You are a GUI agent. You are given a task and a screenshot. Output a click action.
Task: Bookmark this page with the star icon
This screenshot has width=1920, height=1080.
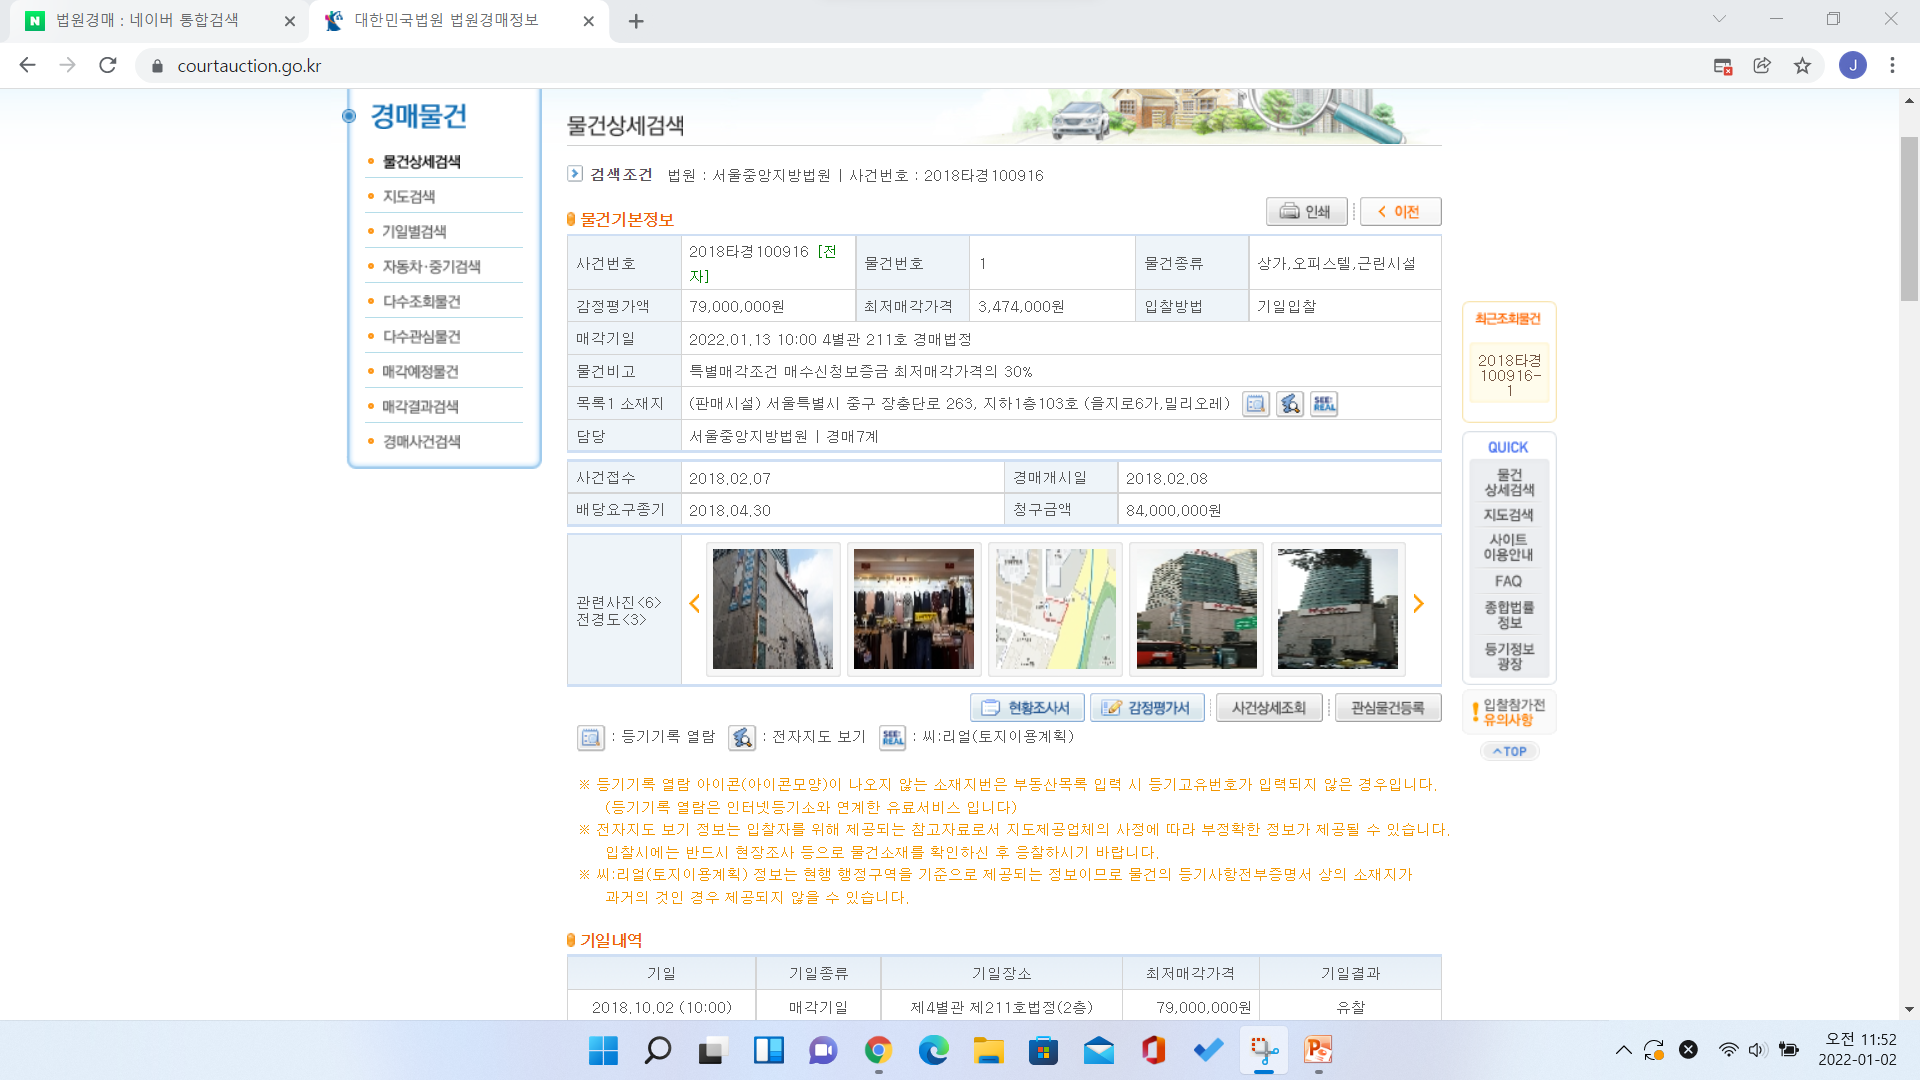(x=1802, y=65)
